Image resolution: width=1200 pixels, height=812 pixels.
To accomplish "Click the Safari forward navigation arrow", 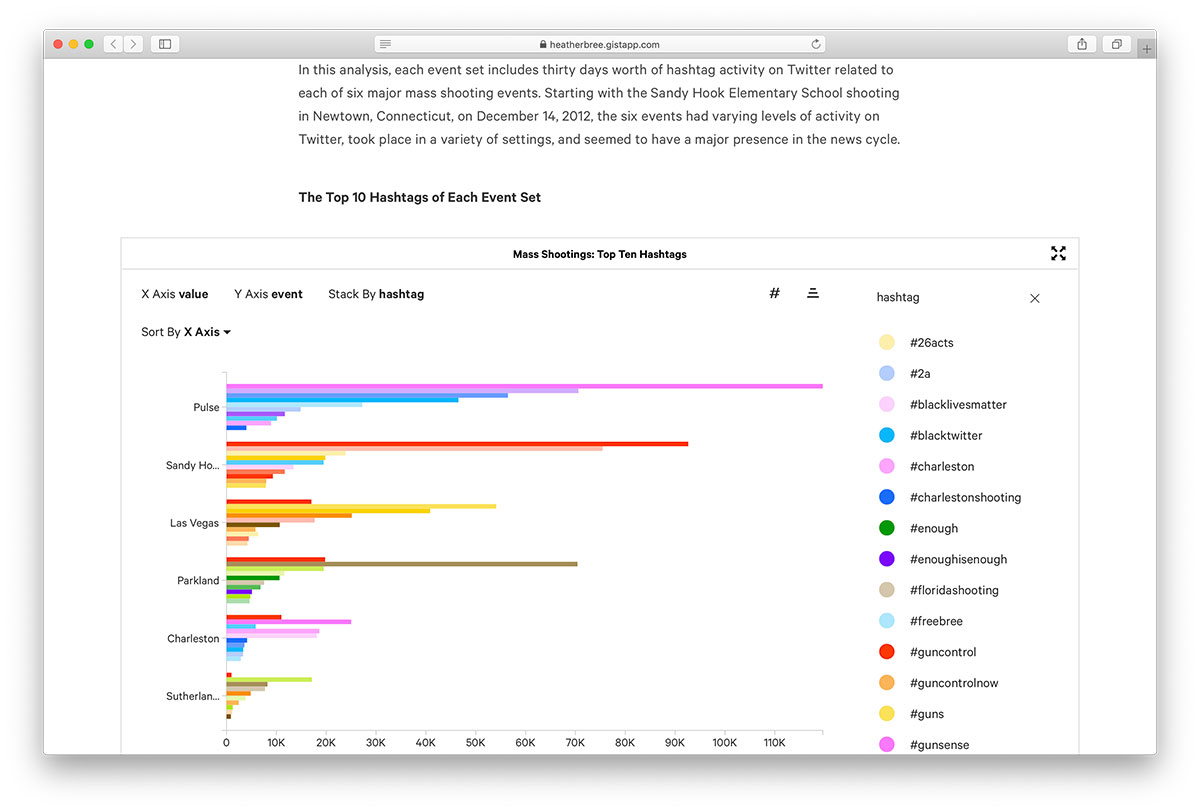I will pos(135,44).
